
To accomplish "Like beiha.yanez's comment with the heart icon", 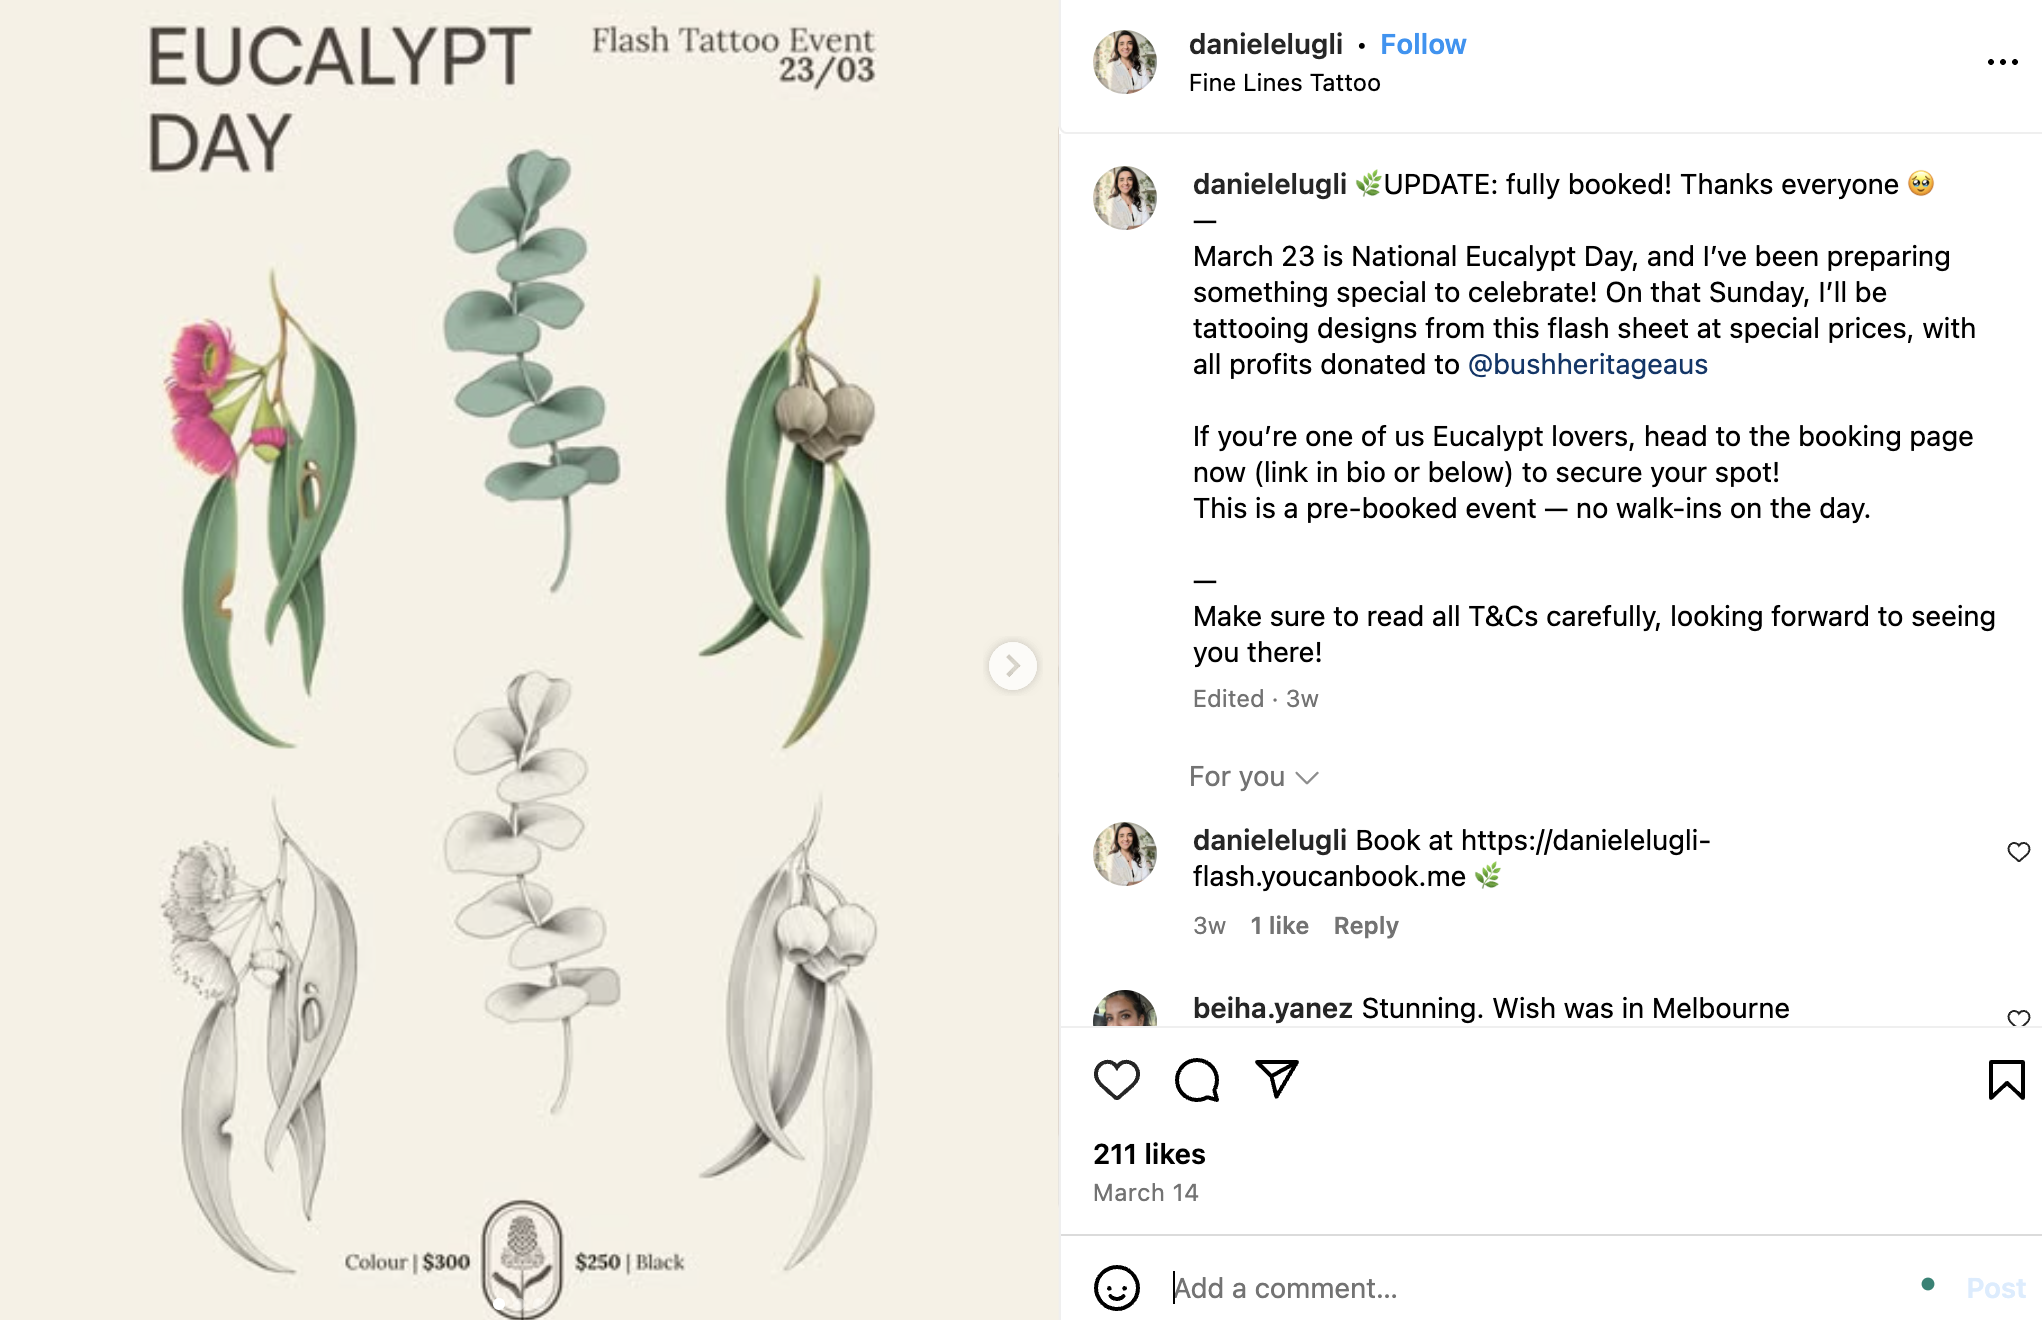I will 2020,1017.
